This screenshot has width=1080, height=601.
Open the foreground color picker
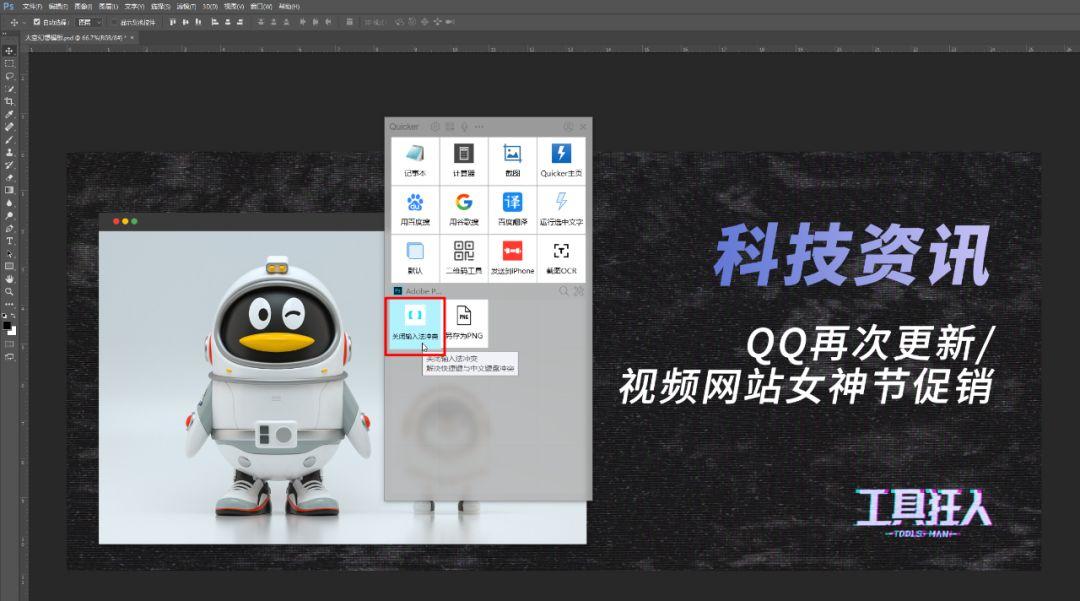point(7,326)
